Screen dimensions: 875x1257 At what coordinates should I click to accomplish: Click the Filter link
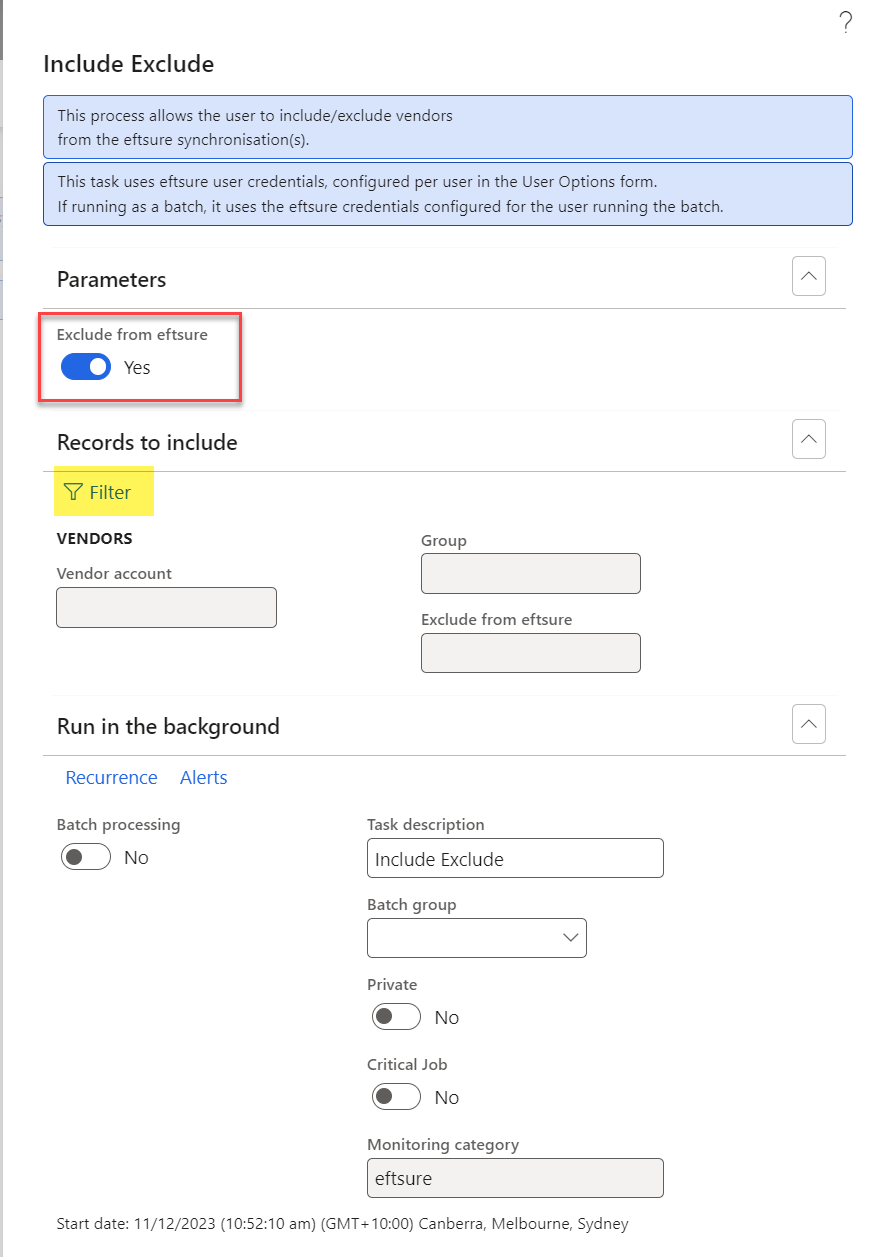tap(110, 492)
